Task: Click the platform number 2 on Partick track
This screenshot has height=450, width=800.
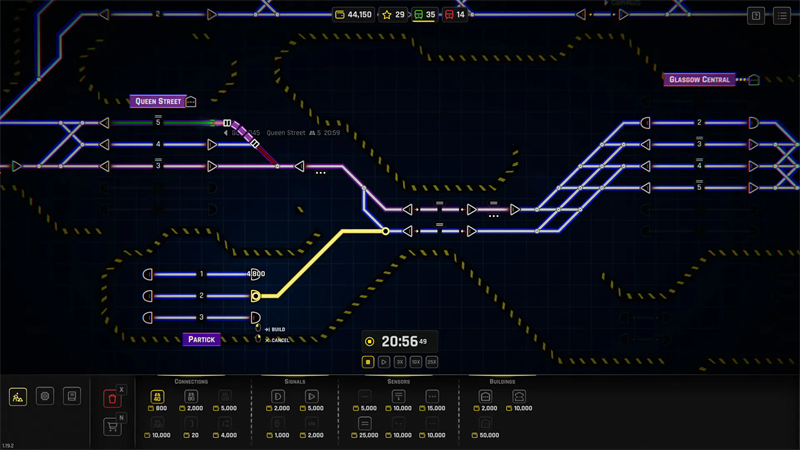Action: (202, 296)
